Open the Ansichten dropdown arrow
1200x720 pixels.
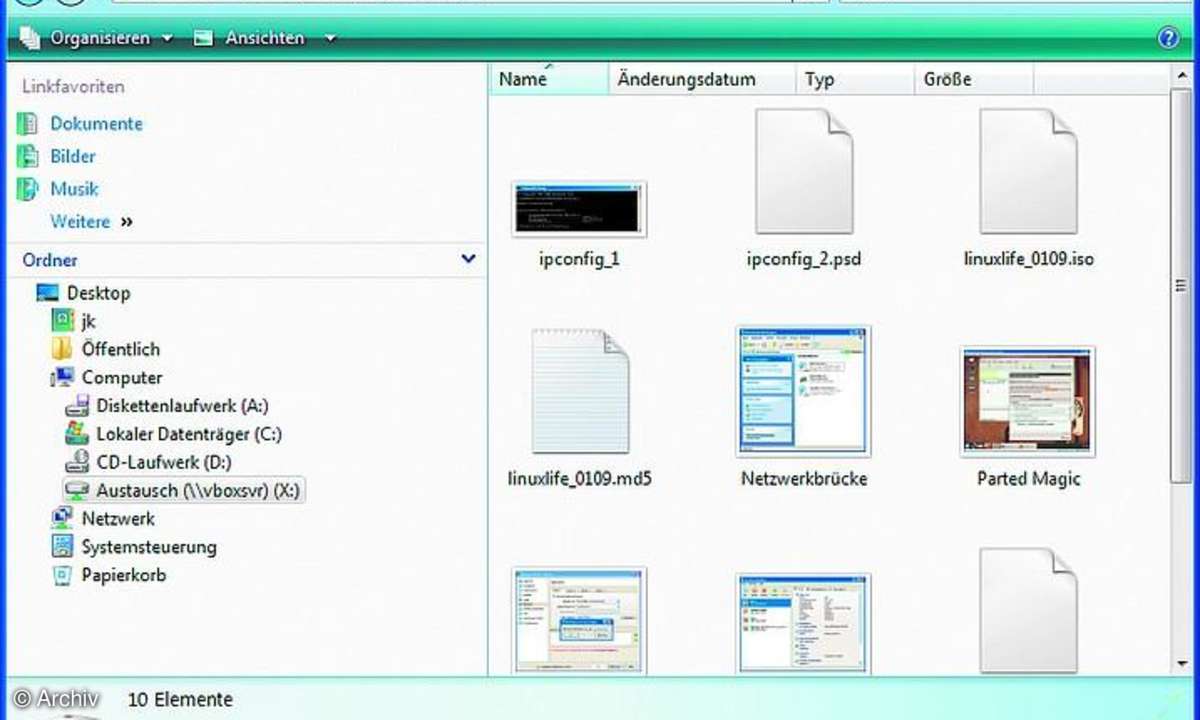(330, 38)
